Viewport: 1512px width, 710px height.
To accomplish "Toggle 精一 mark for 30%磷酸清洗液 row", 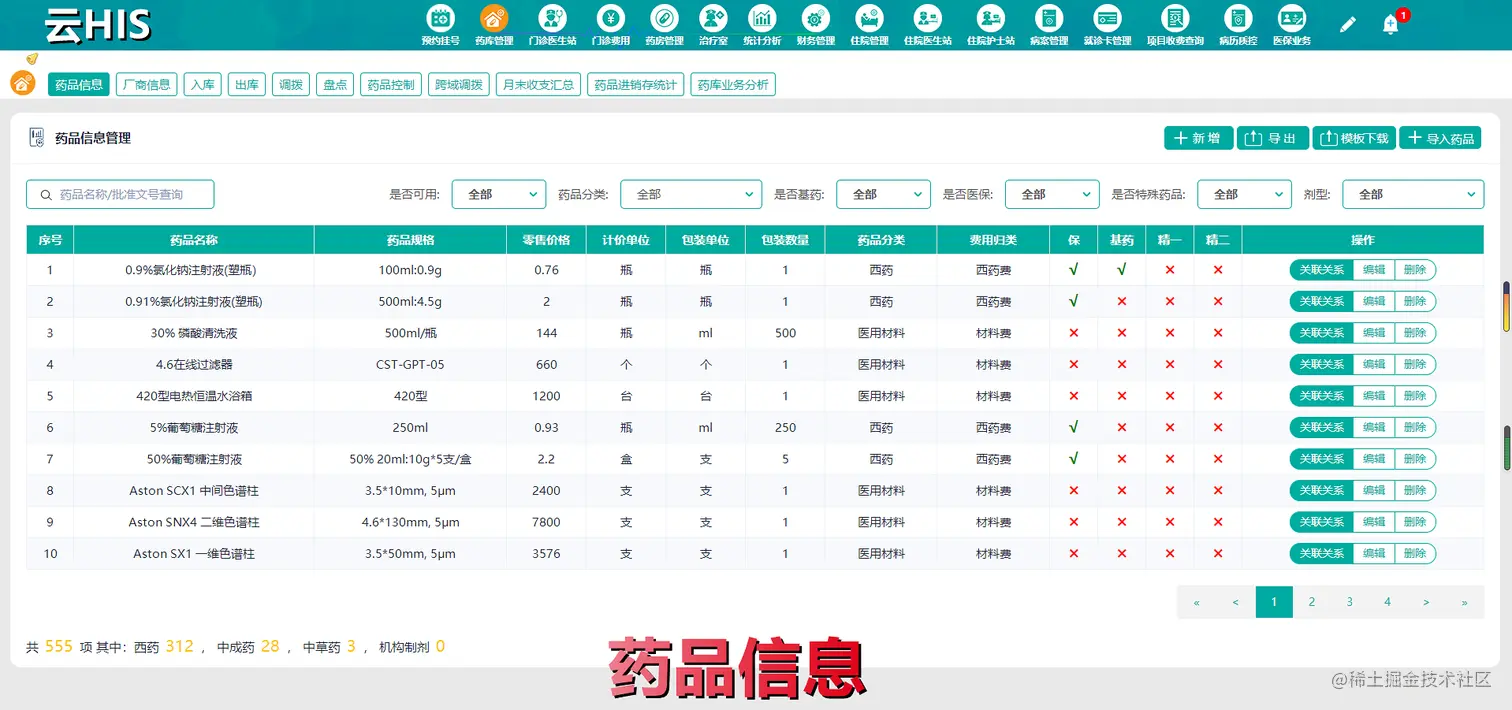I will click(1170, 332).
